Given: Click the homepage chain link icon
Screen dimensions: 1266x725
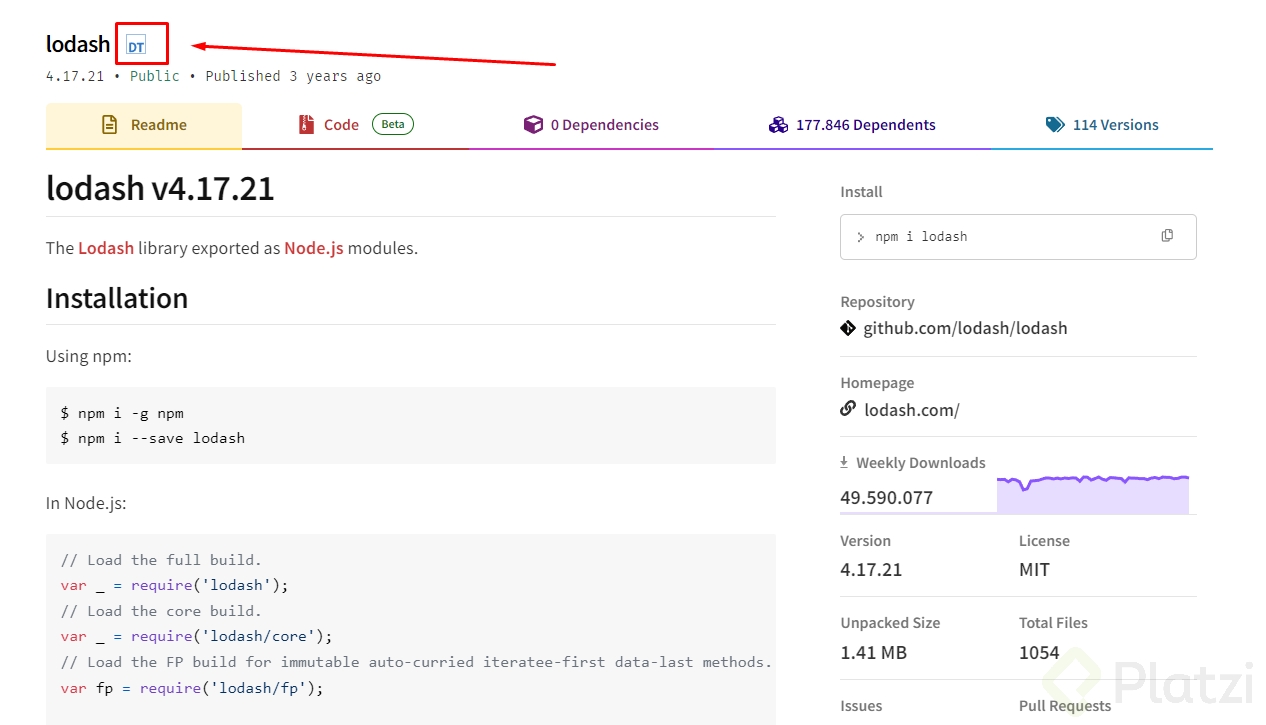Looking at the screenshot, I should [848, 409].
